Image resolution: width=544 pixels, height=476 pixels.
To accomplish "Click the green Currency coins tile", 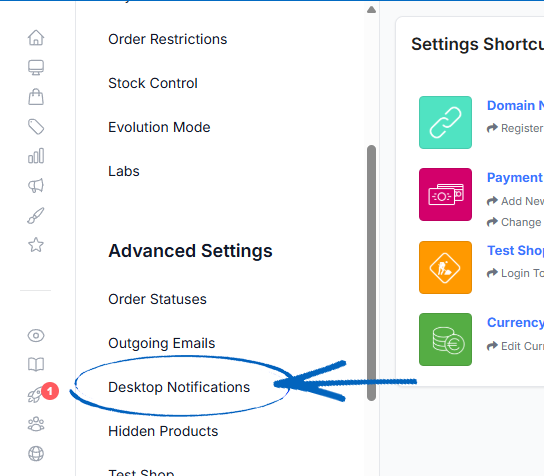I will [x=445, y=339].
